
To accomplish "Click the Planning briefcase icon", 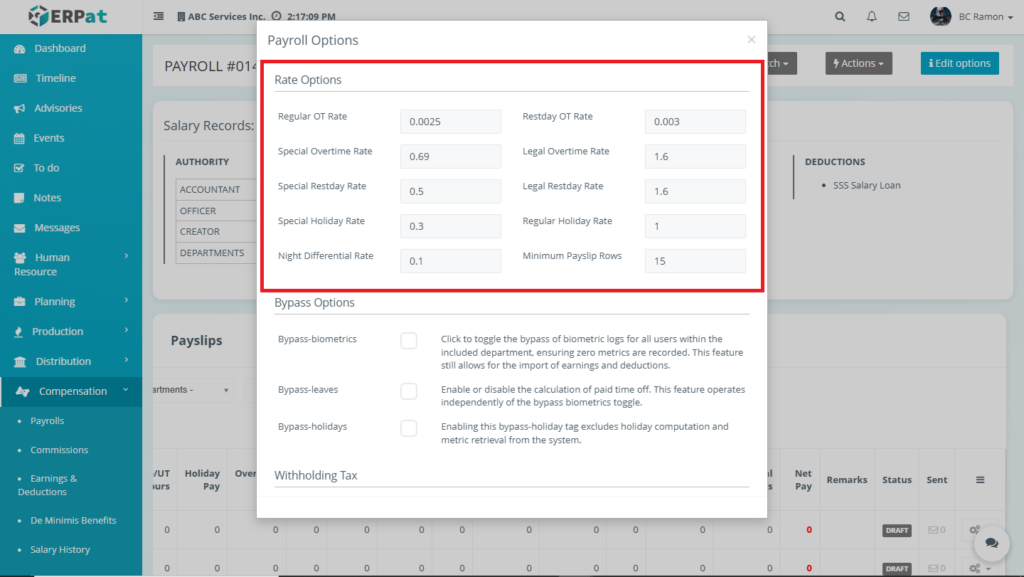I will (x=20, y=302).
